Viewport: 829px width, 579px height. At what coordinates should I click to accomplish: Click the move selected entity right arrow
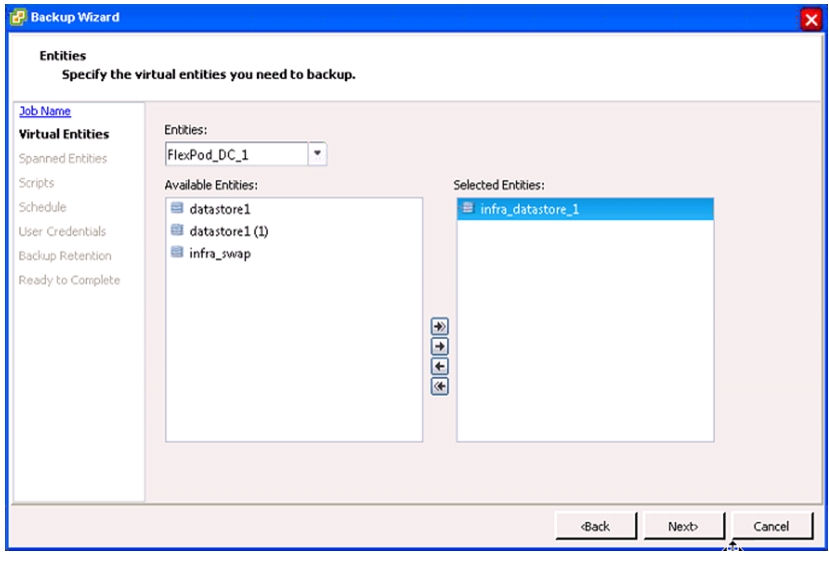[x=439, y=346]
